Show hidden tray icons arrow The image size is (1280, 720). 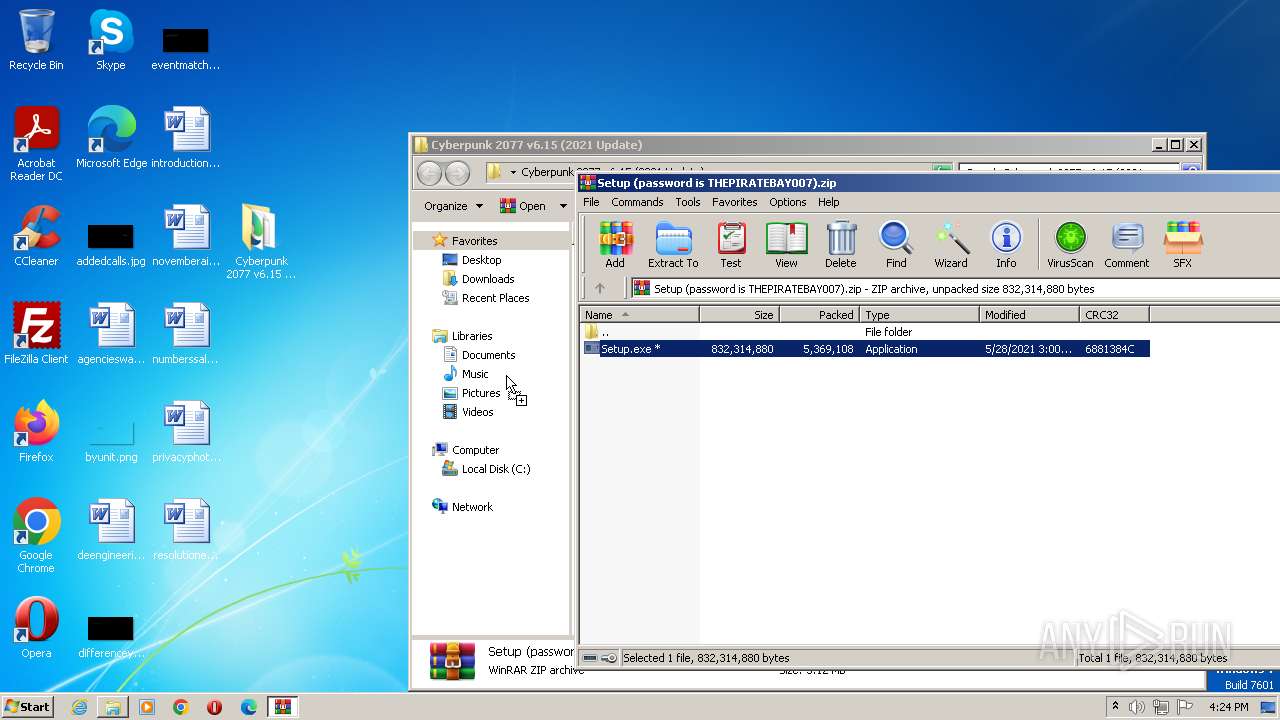[1115, 707]
